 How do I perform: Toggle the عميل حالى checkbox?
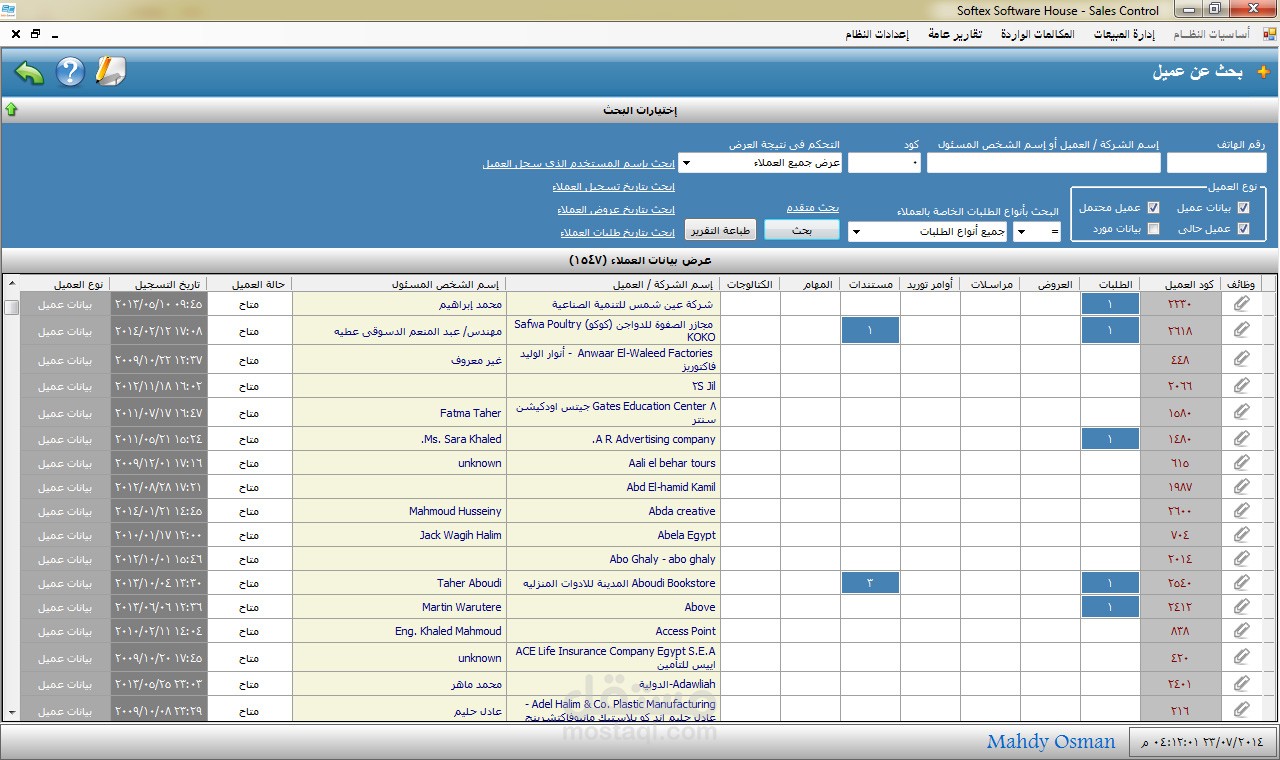click(x=1243, y=228)
